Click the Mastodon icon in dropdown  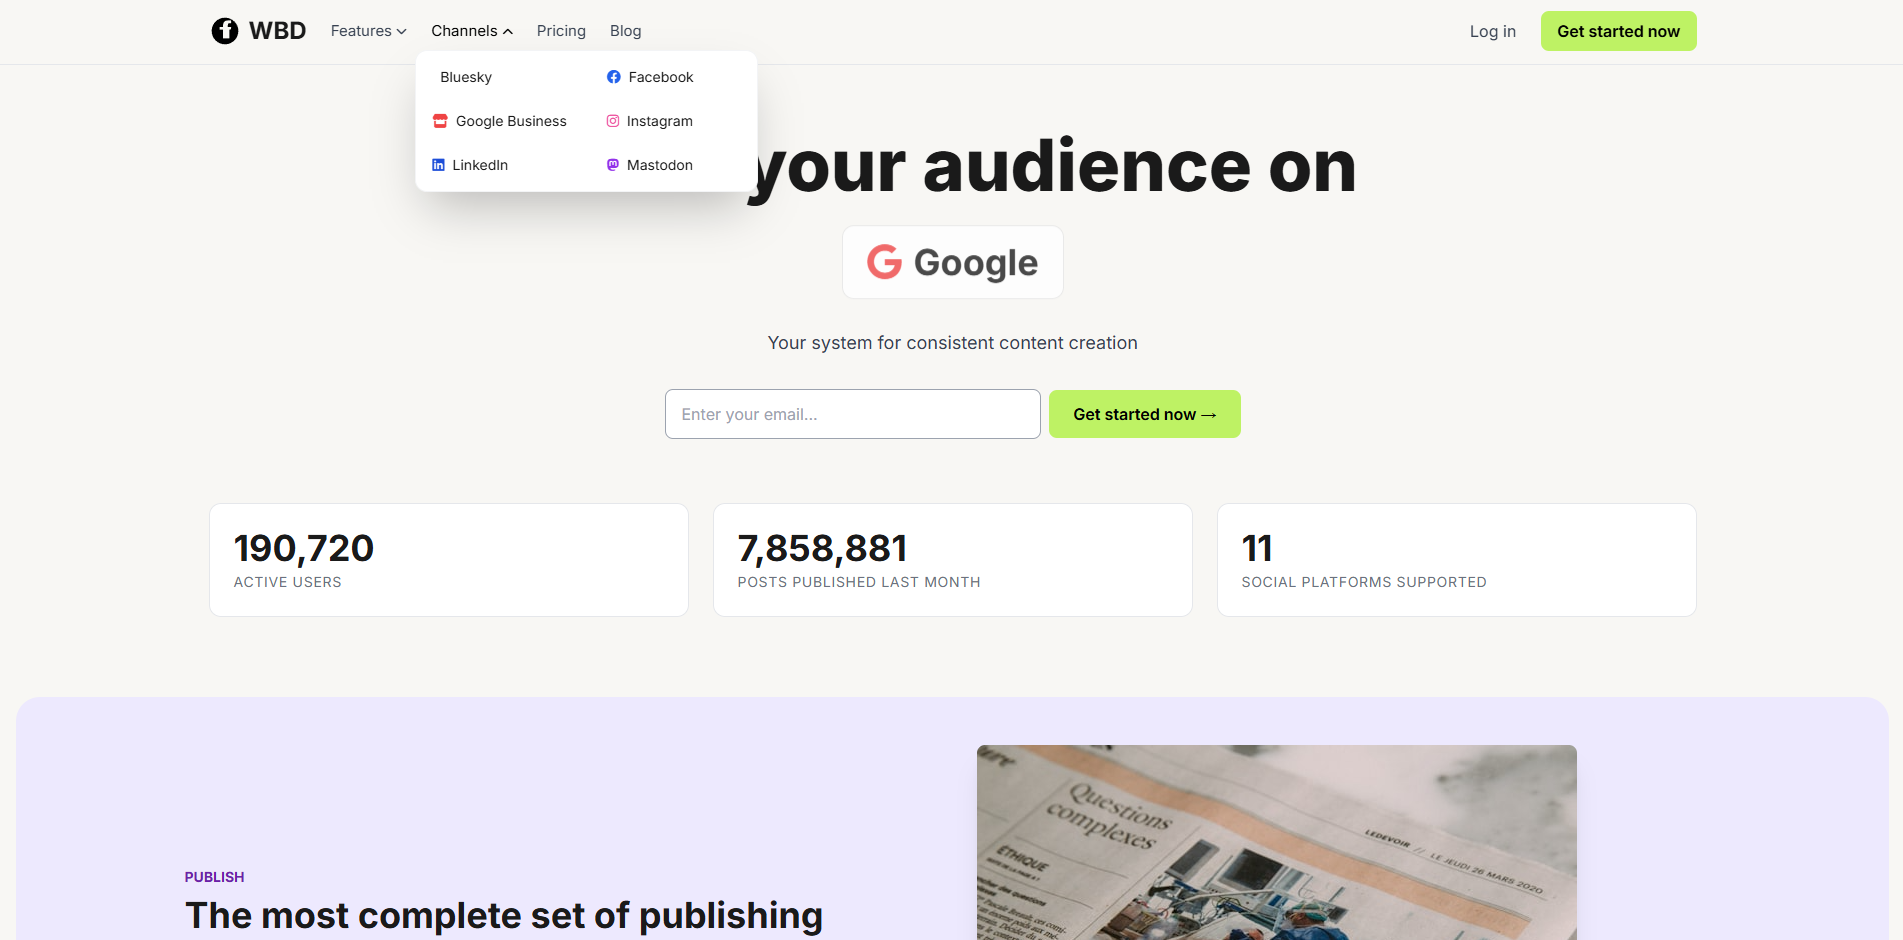pos(613,165)
